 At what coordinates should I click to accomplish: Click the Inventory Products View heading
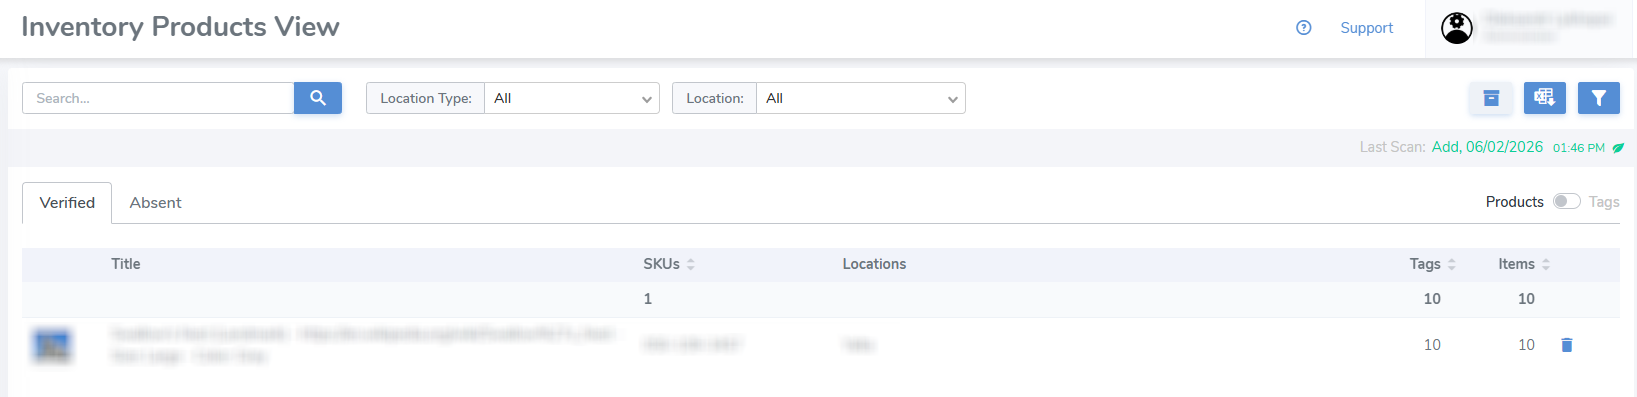coord(180,27)
